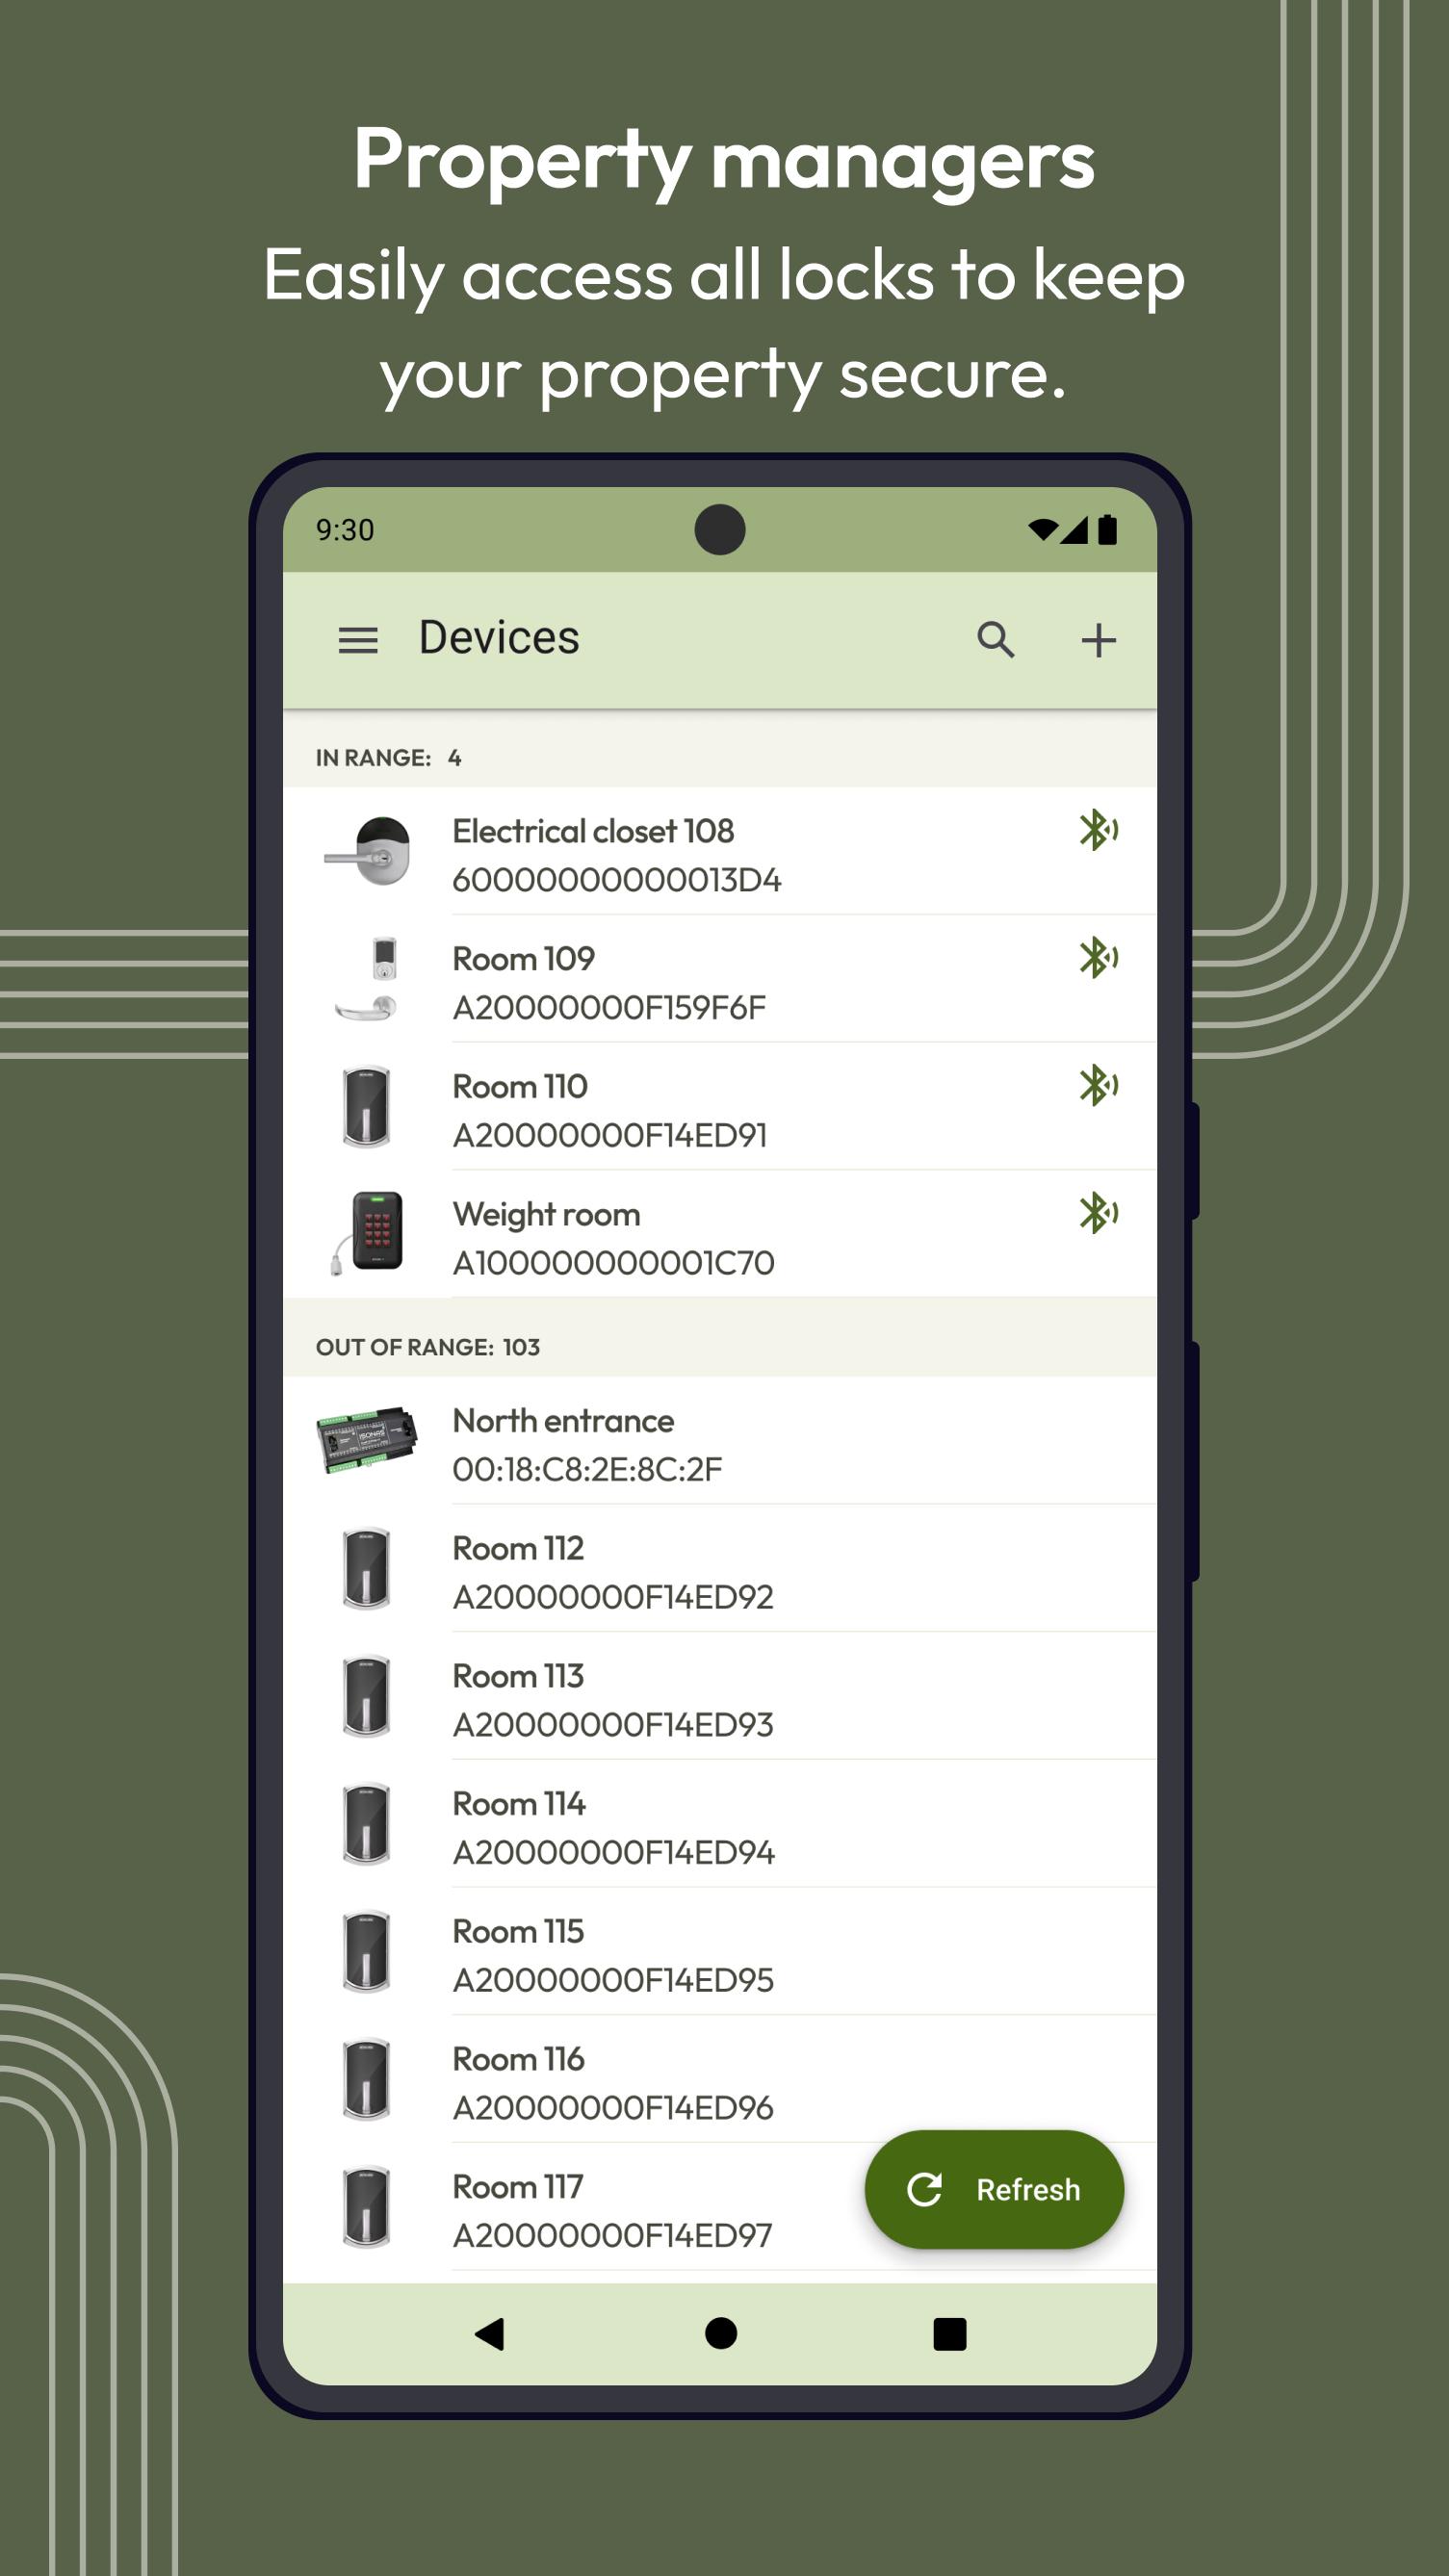Select the Weight room device name
The height and width of the screenshot is (2576, 1449).
[x=546, y=1215]
